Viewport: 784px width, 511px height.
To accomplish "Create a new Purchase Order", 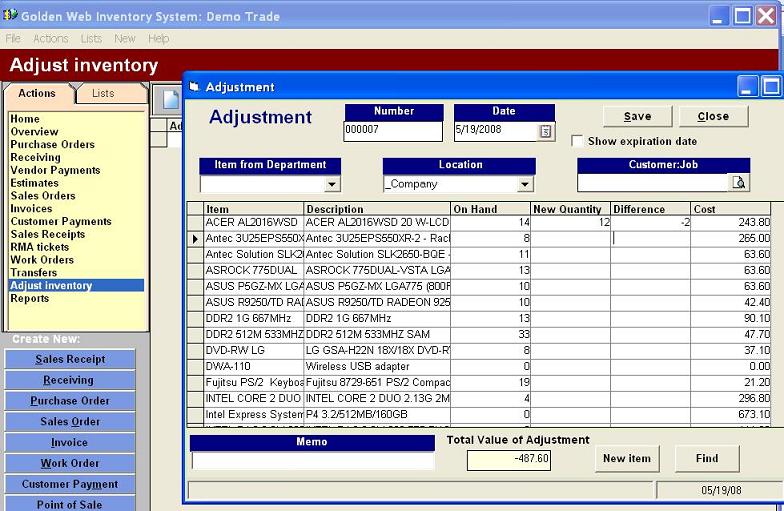I will tap(70, 401).
